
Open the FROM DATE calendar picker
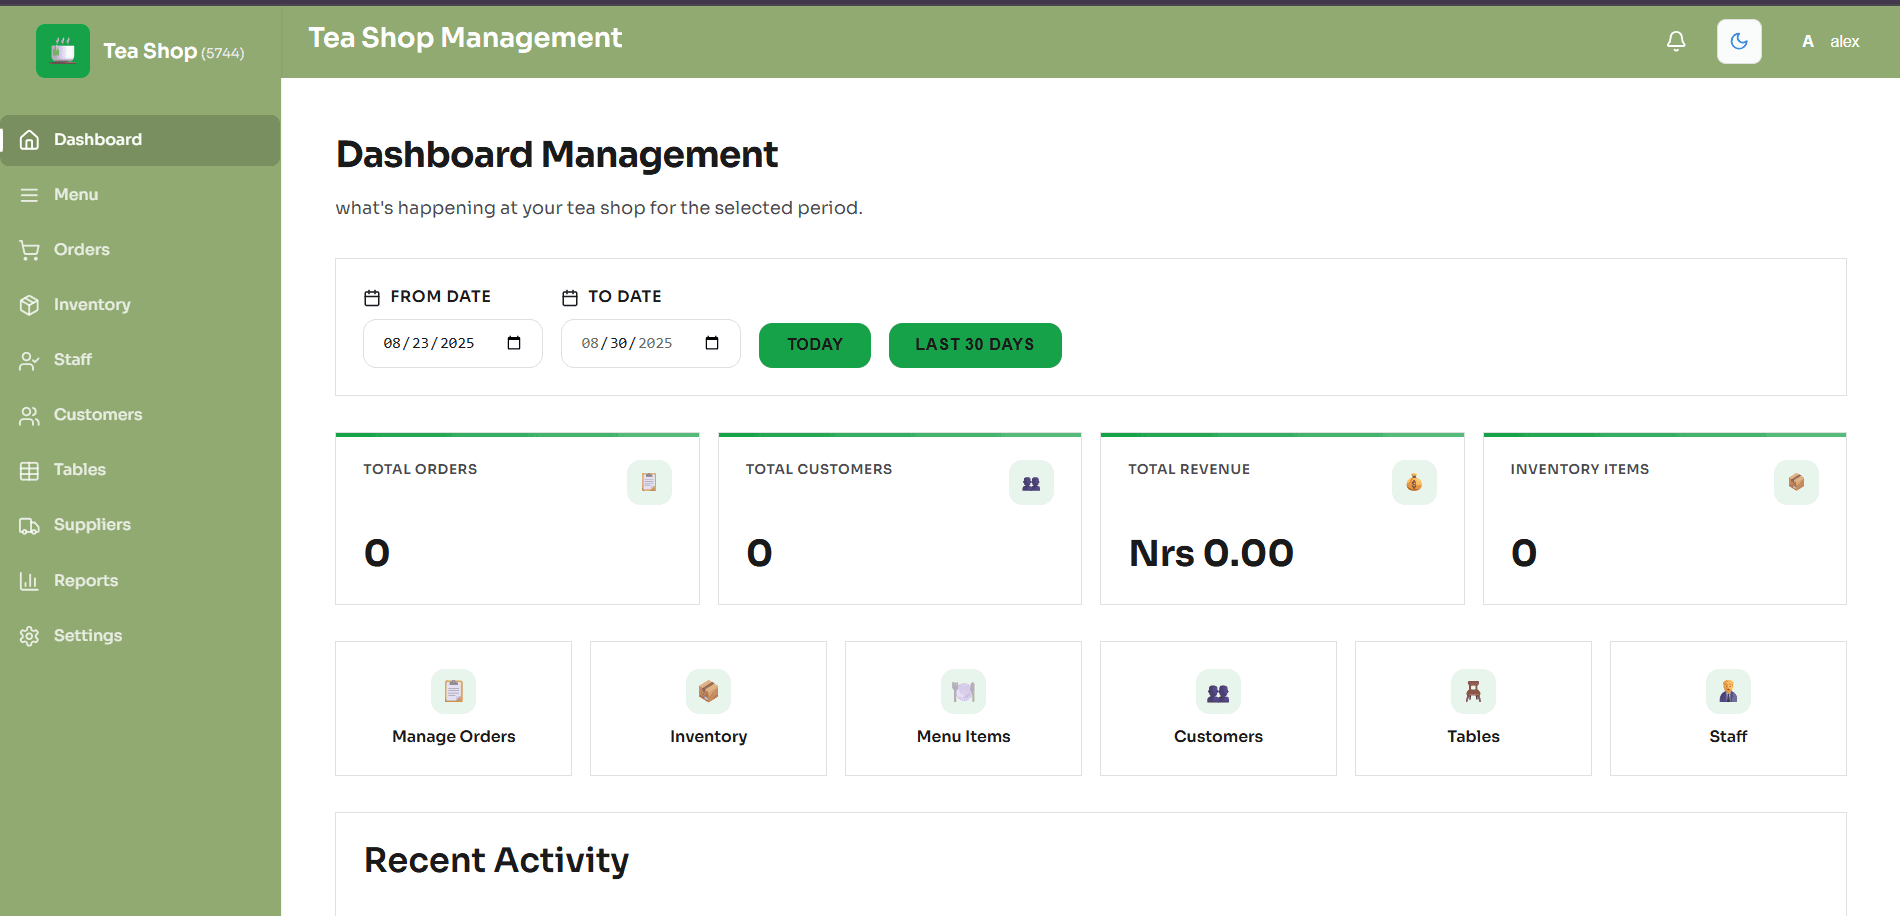click(514, 343)
